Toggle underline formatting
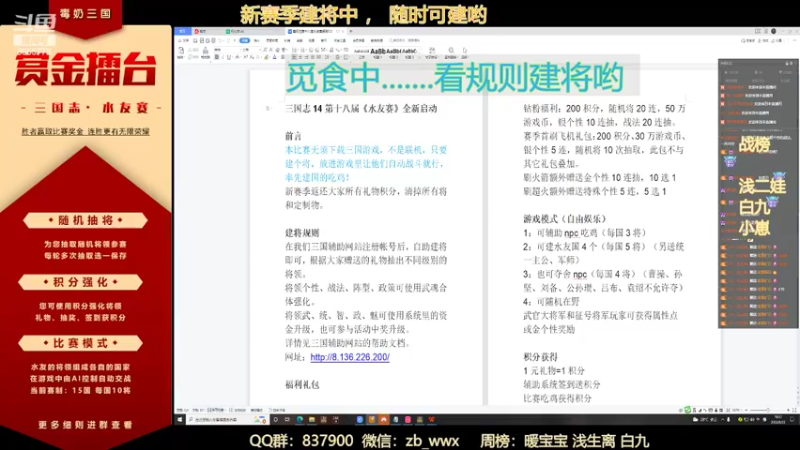The height and width of the screenshot is (450, 800). 229,57
